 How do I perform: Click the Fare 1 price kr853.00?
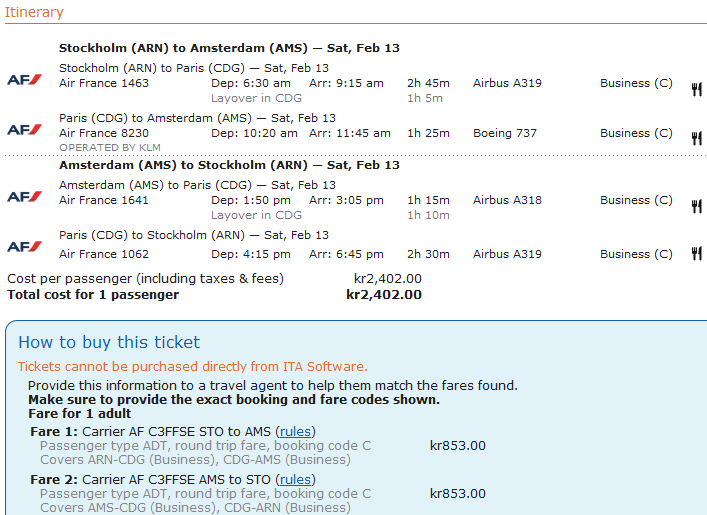457,445
